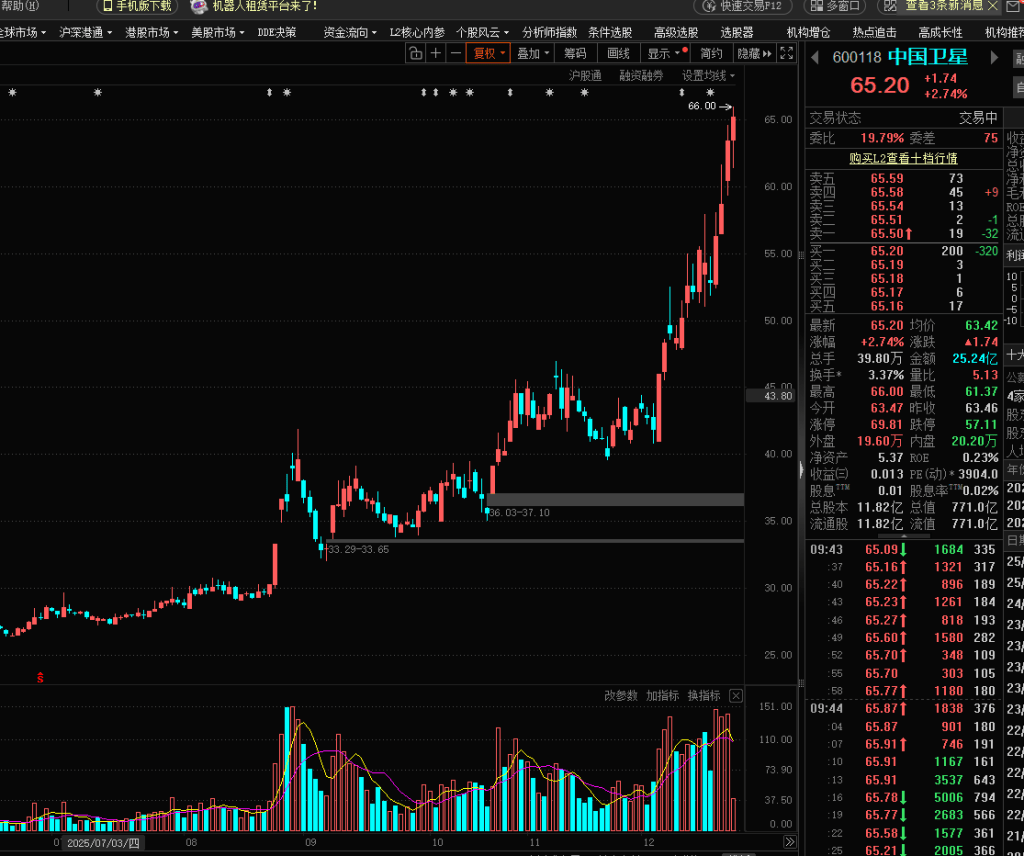Screen dimensions: 1024x856
Task: Click 购买L2查看十档行情 link
Action: 902,158
